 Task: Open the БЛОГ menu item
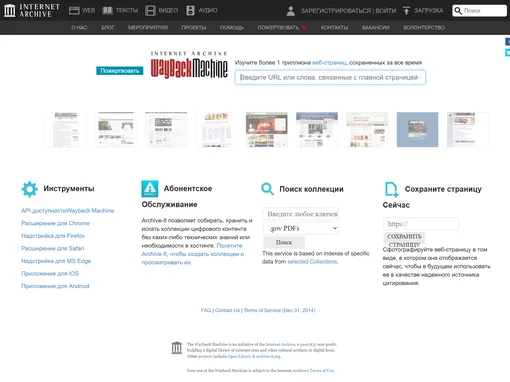[x=108, y=28]
